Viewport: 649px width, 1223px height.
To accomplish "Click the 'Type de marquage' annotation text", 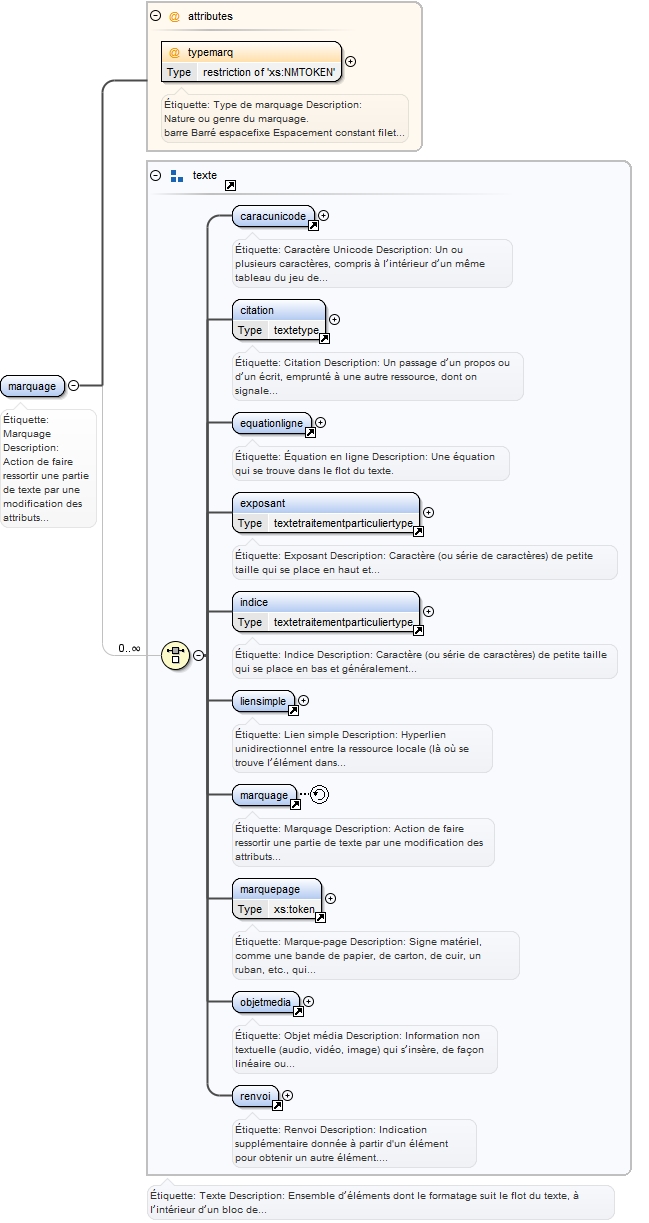I will [x=285, y=118].
